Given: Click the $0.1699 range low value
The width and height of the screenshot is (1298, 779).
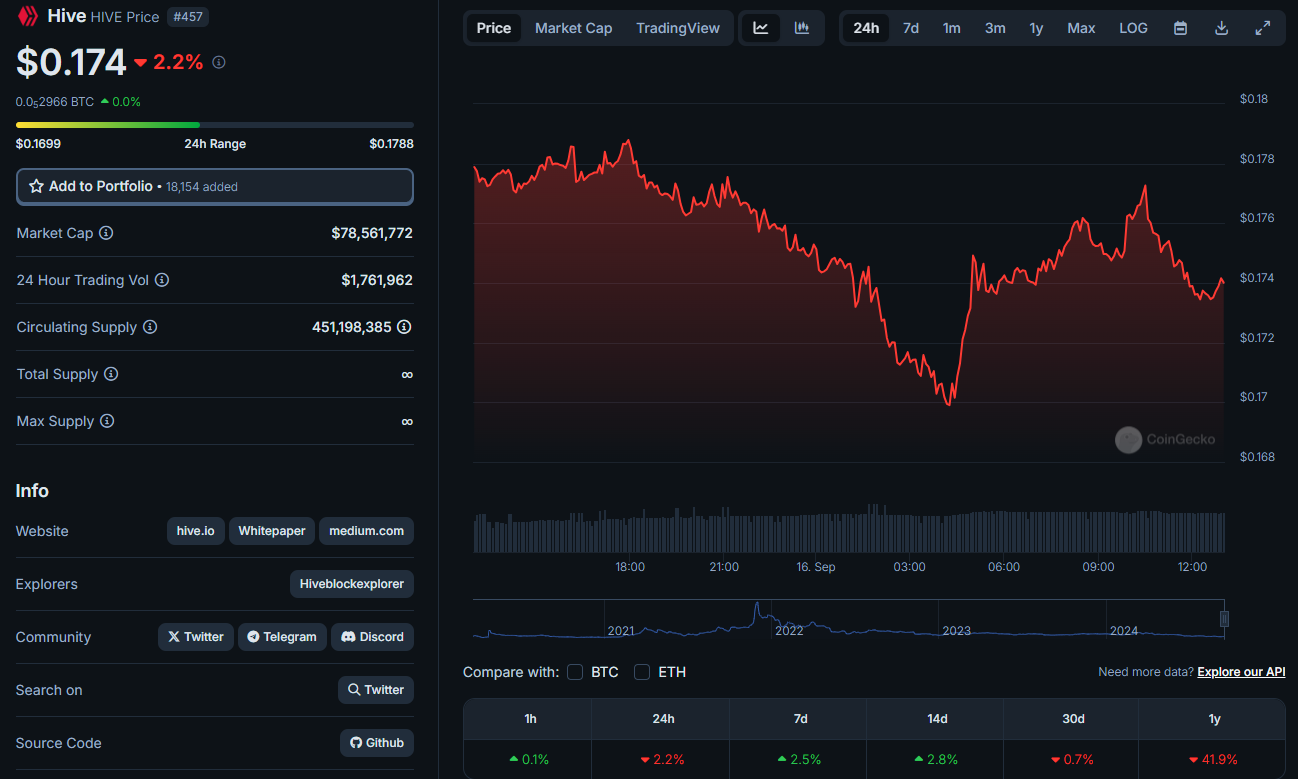Looking at the screenshot, I should tap(38, 143).
